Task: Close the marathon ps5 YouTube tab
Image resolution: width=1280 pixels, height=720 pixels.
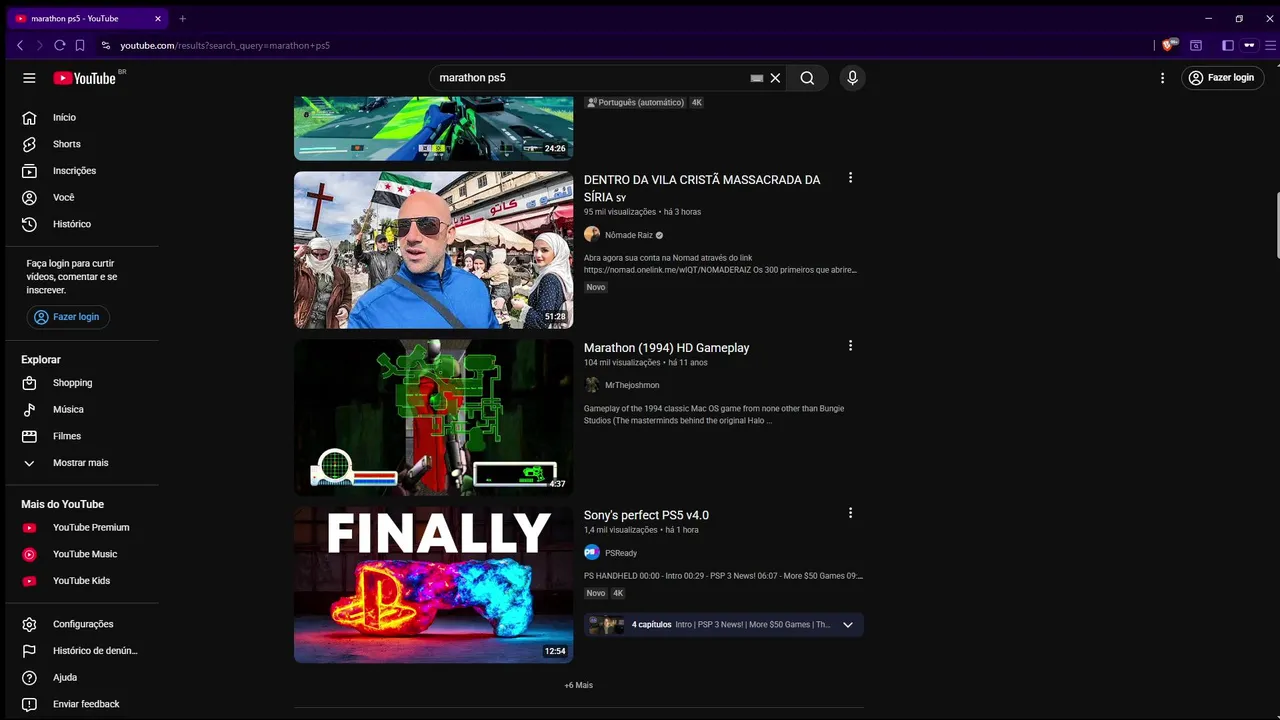Action: [x=158, y=18]
